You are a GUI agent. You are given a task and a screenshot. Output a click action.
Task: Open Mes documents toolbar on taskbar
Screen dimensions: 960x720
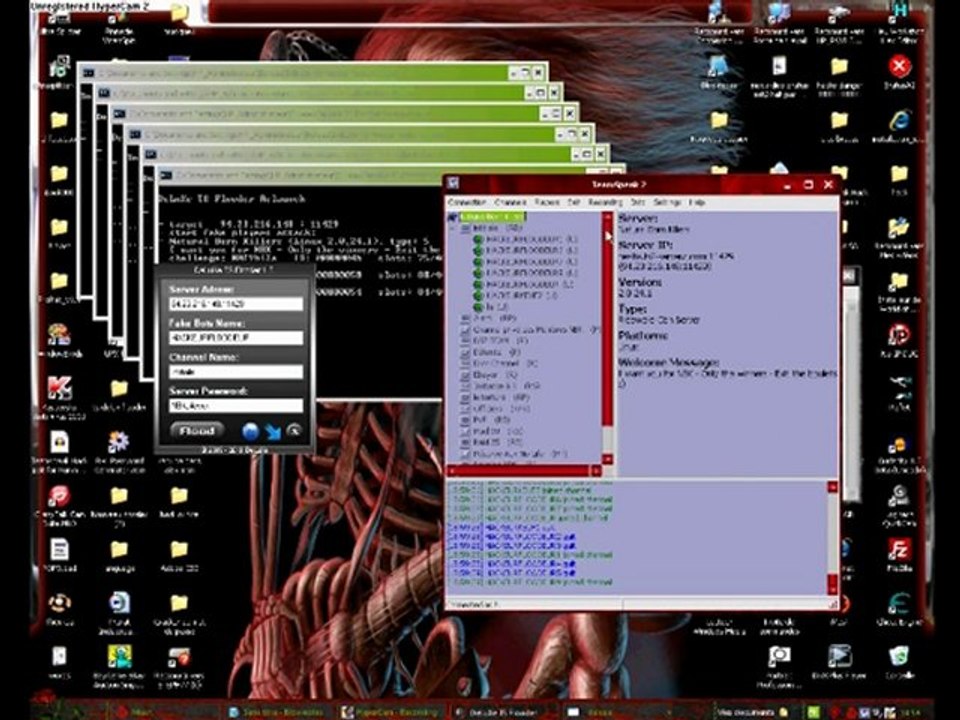click(746, 712)
